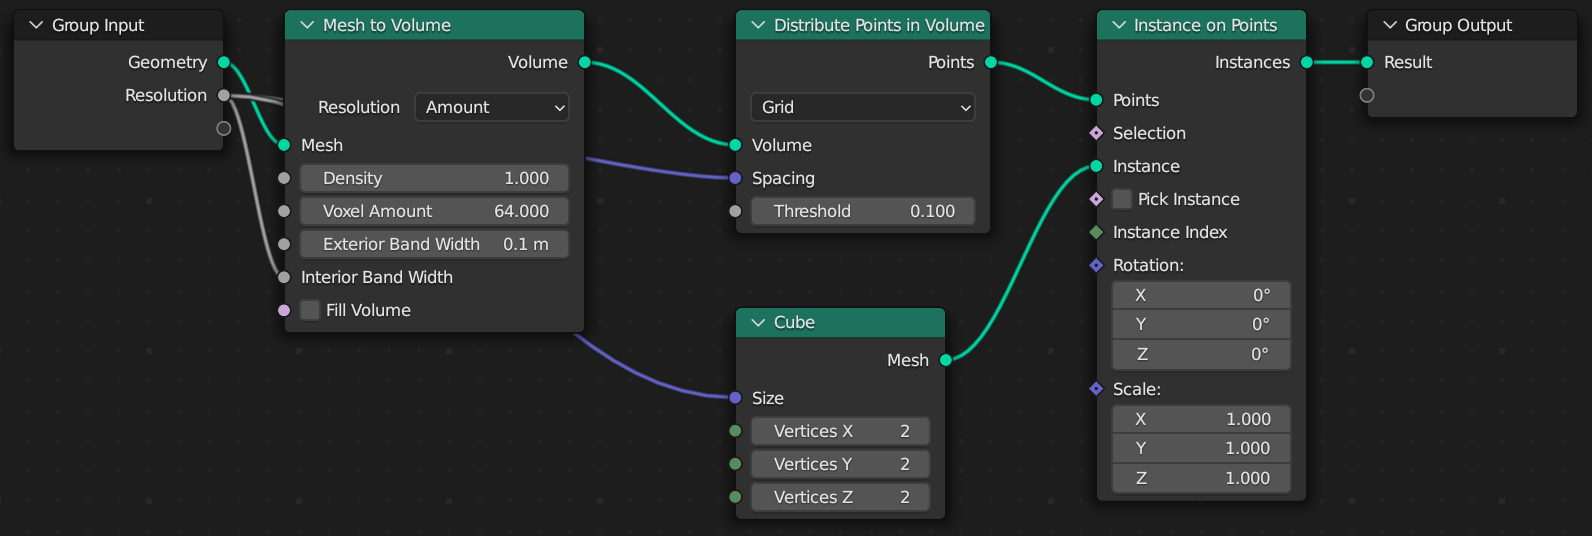Image resolution: width=1592 pixels, height=536 pixels.
Task: Click the Instance Index socket
Action: tap(1096, 232)
